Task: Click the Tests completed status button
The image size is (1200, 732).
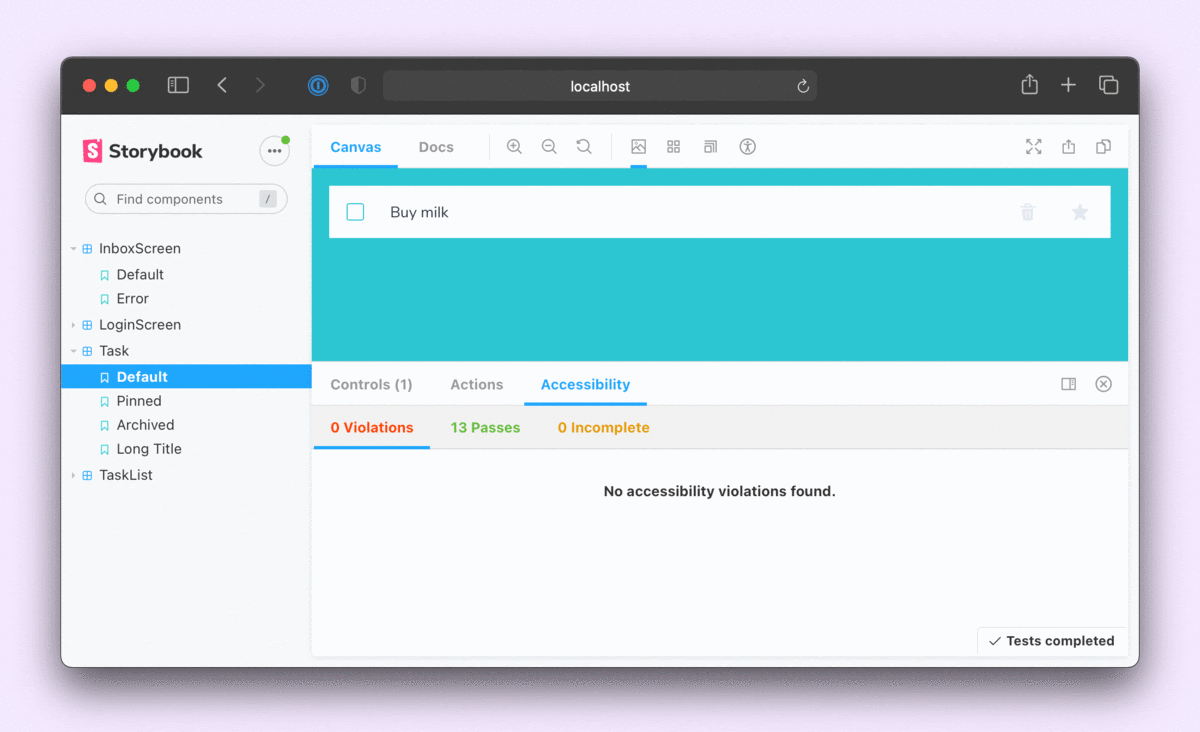Action: [1051, 641]
